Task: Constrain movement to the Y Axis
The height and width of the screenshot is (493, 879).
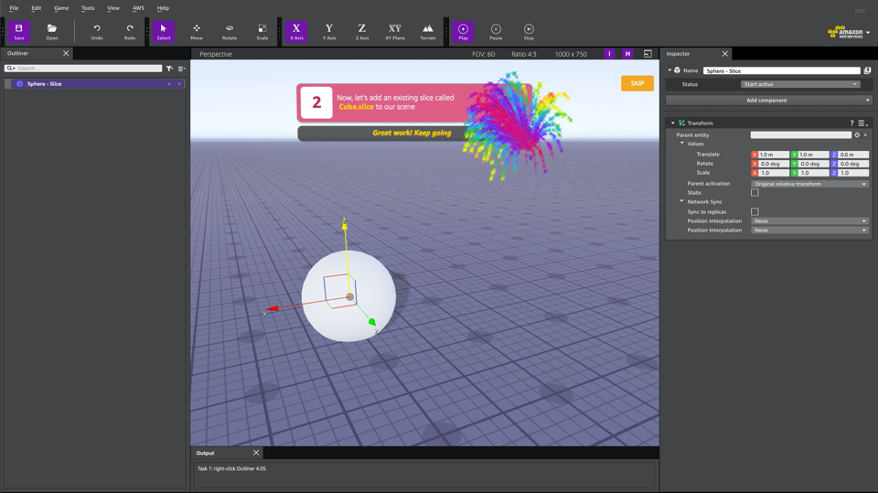Action: (329, 32)
